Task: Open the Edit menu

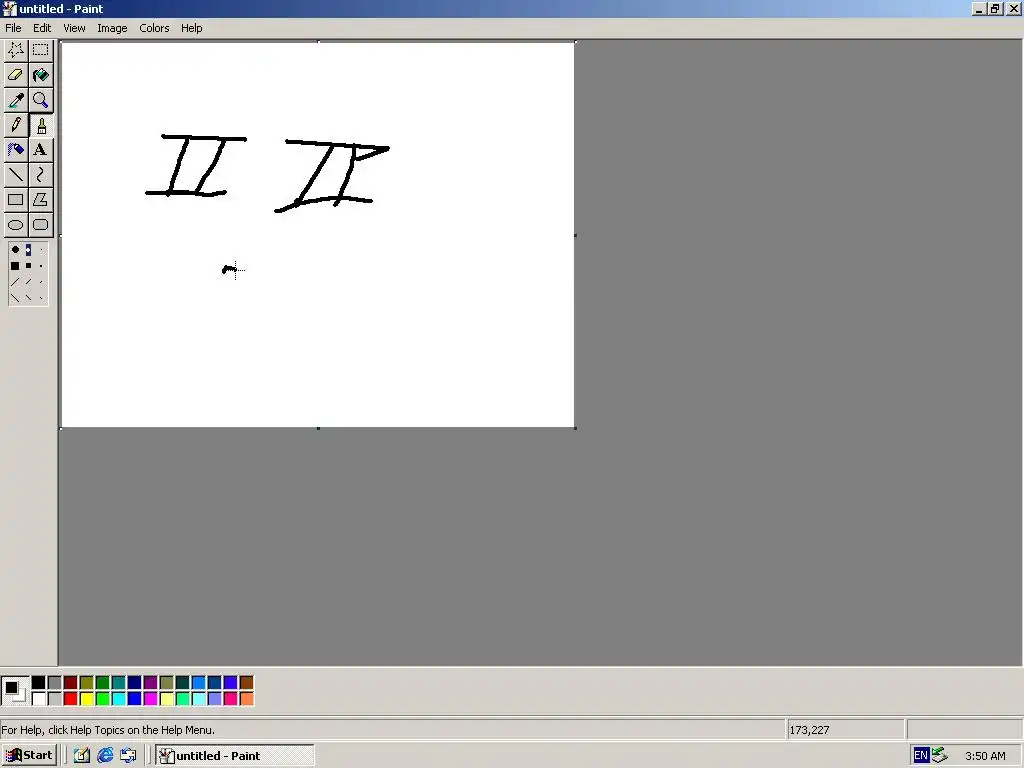Action: (x=42, y=28)
